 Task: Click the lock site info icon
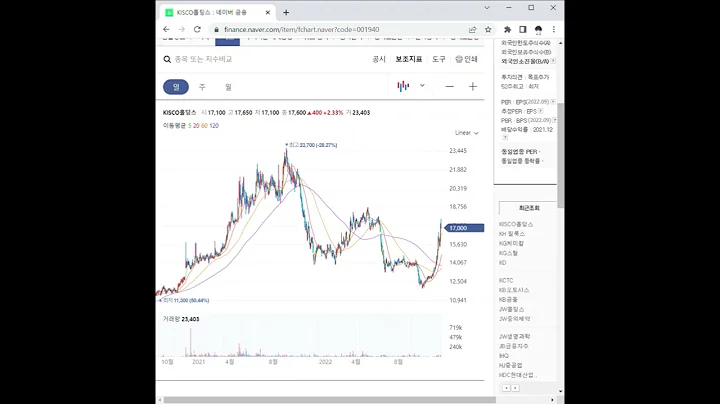click(x=216, y=29)
